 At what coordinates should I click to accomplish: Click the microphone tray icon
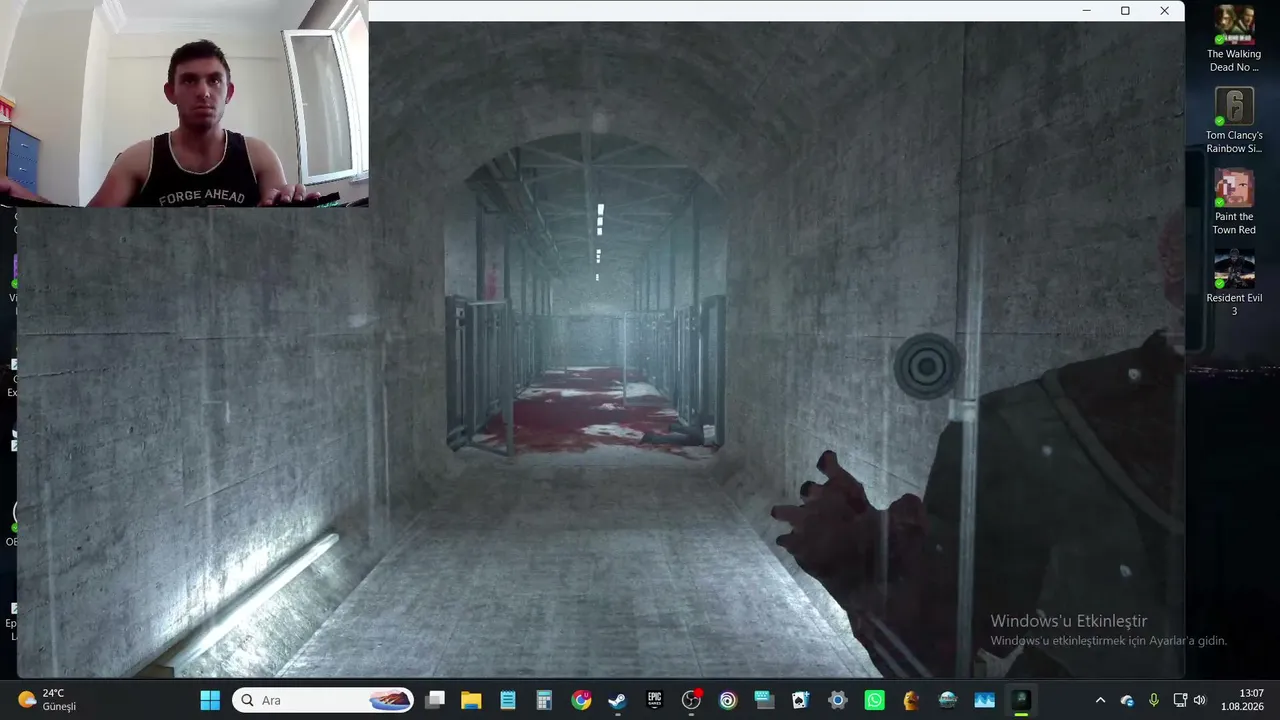1154,700
